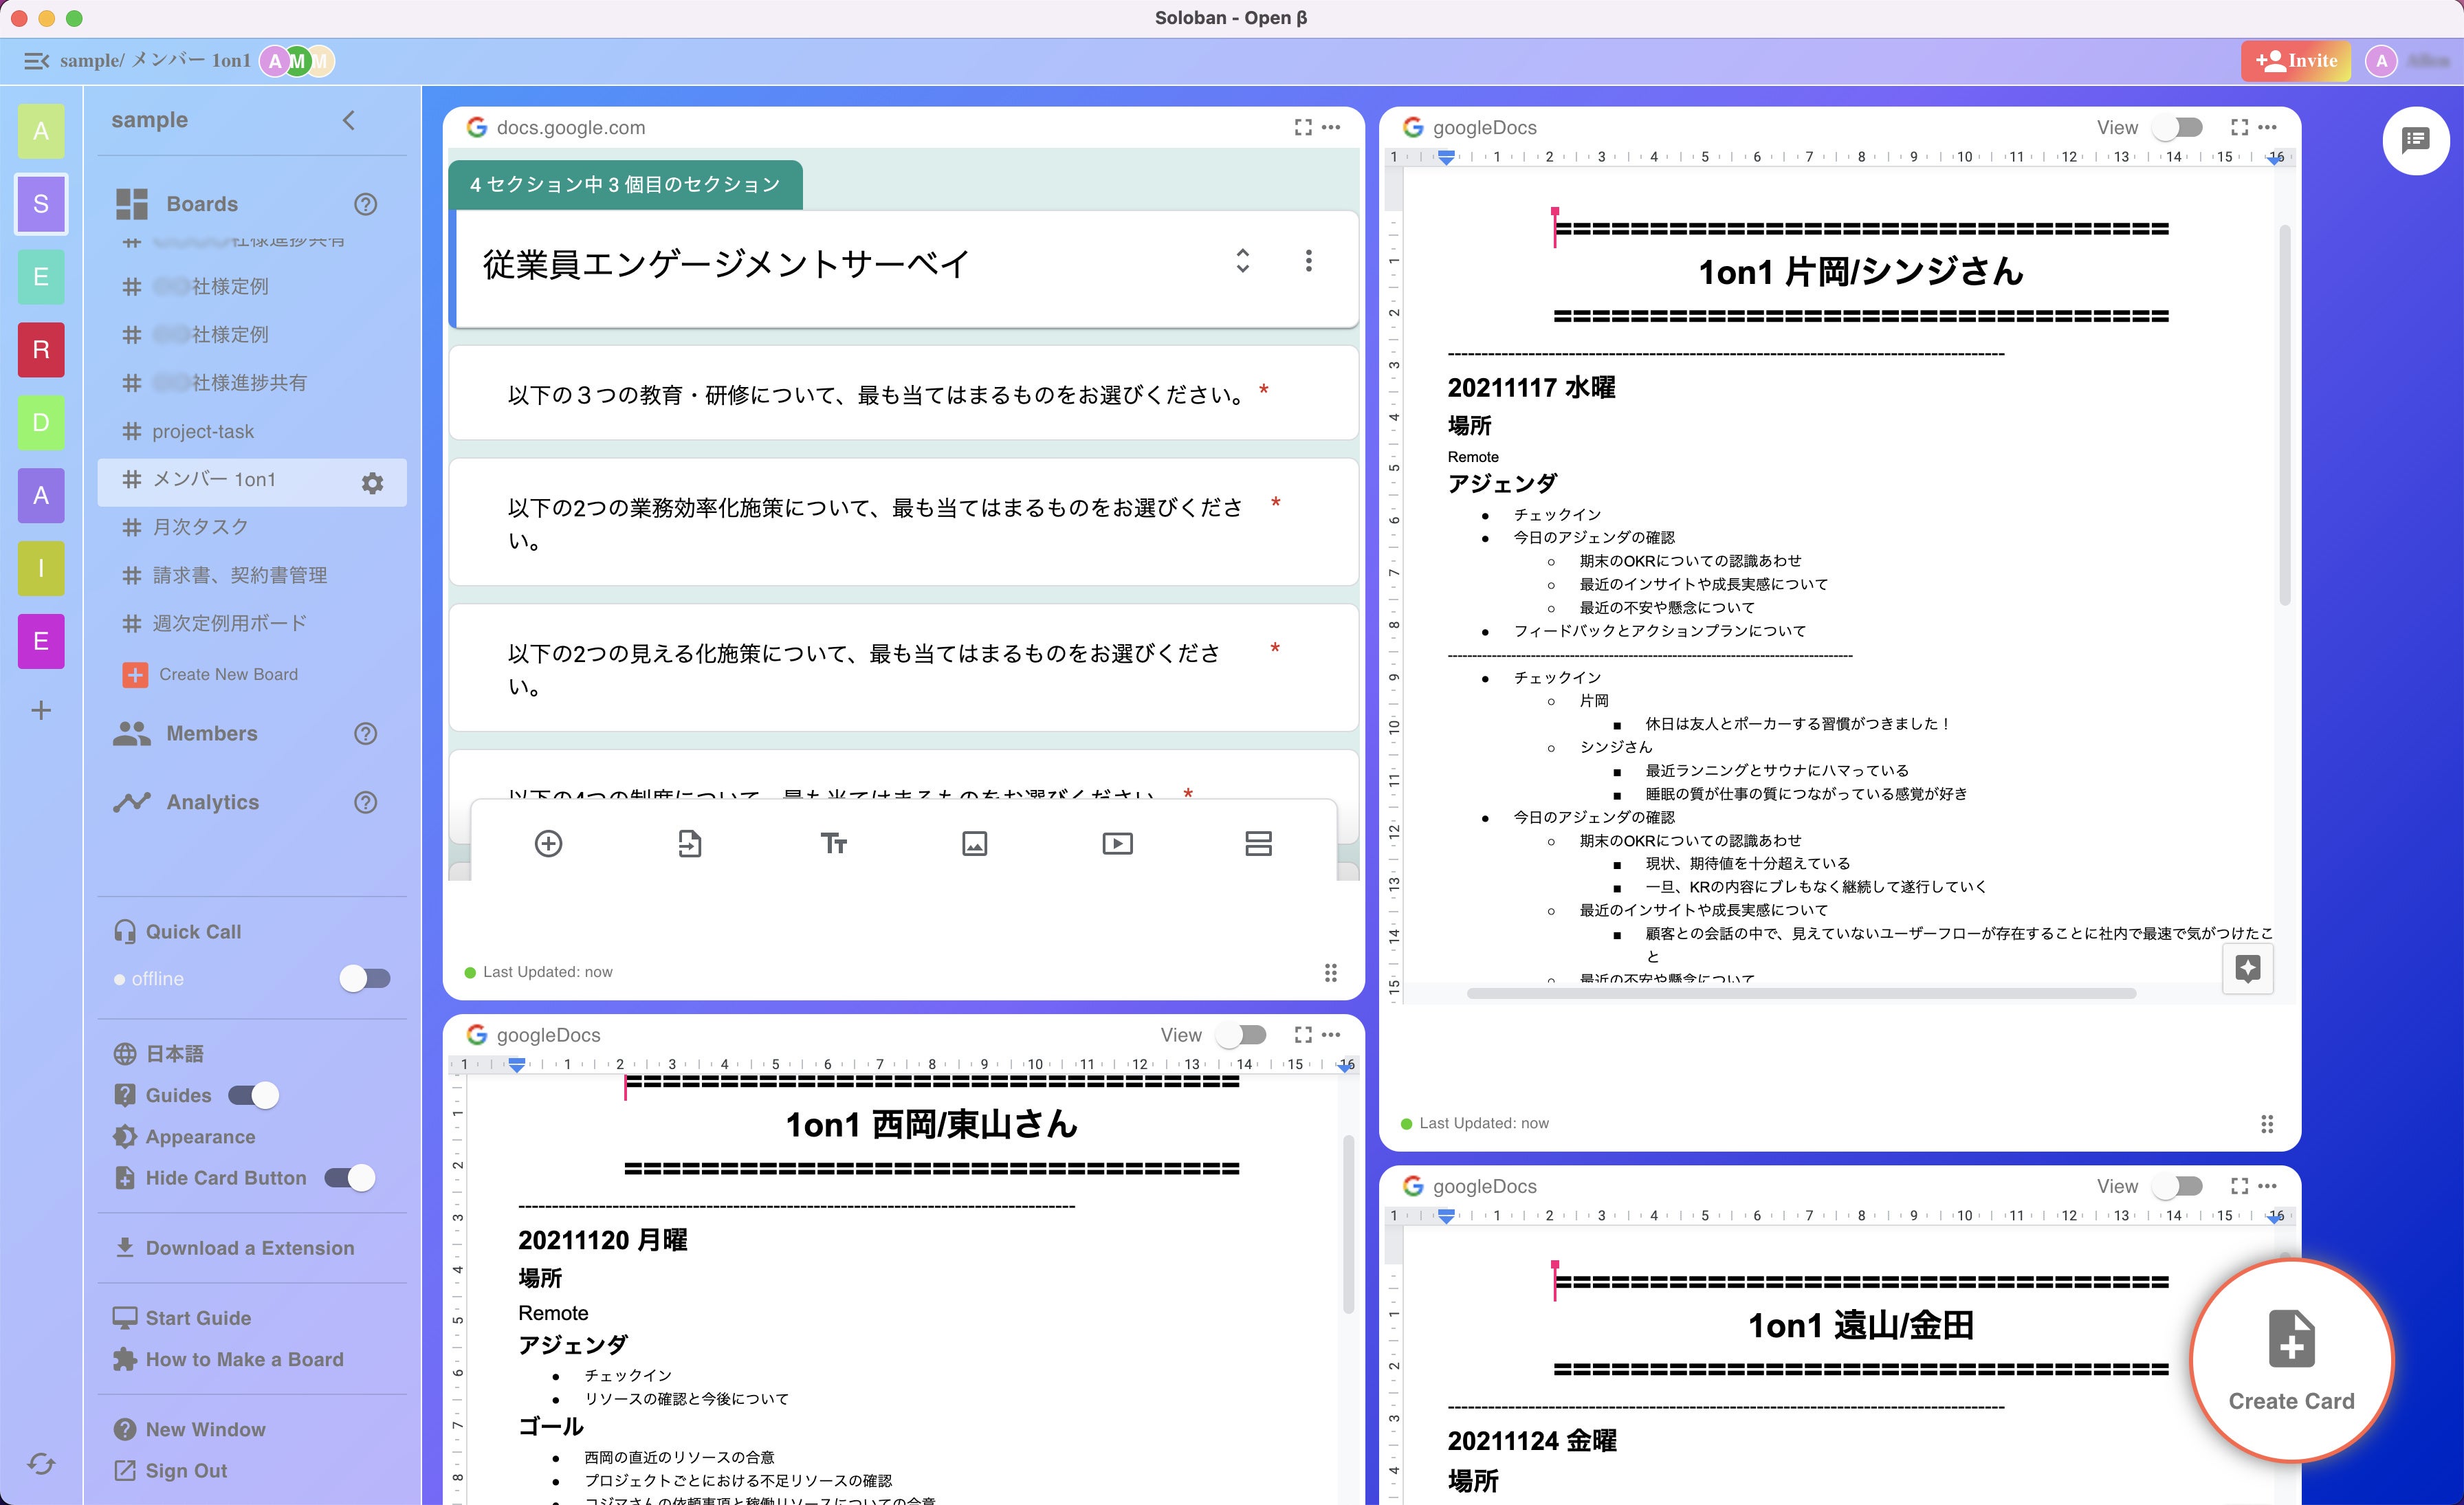
Task: Select the import questions icon
Action: (x=691, y=843)
